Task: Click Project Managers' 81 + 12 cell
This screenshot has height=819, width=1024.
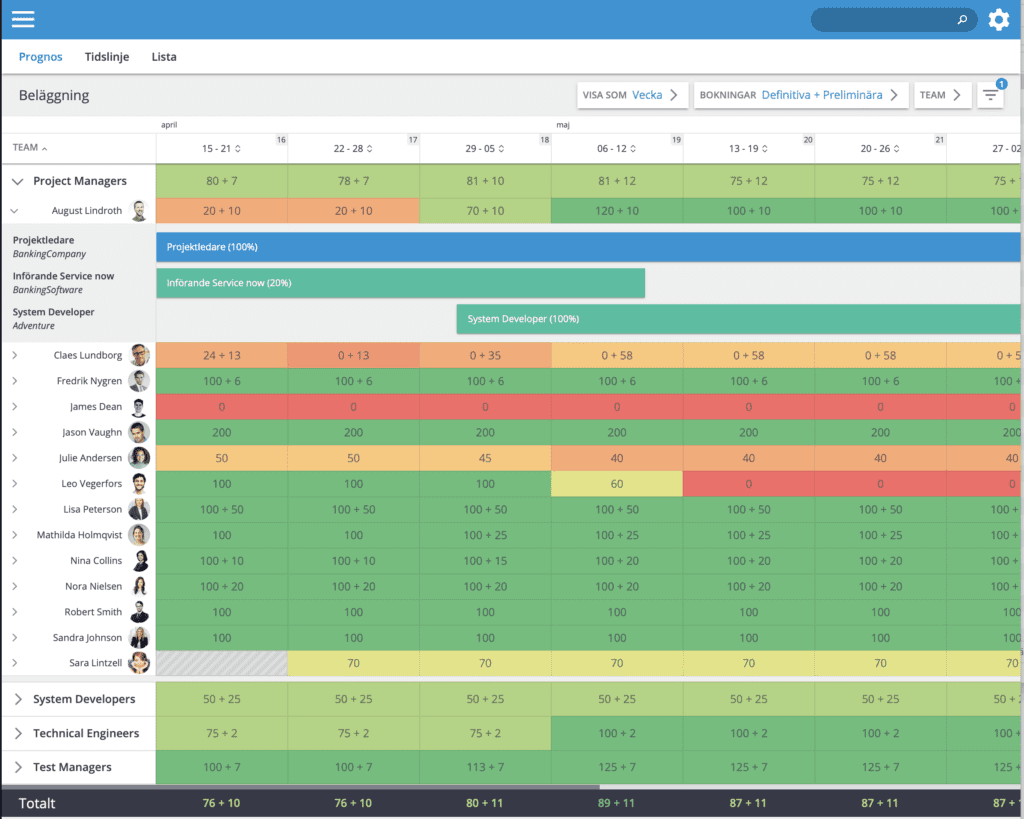Action: 617,181
